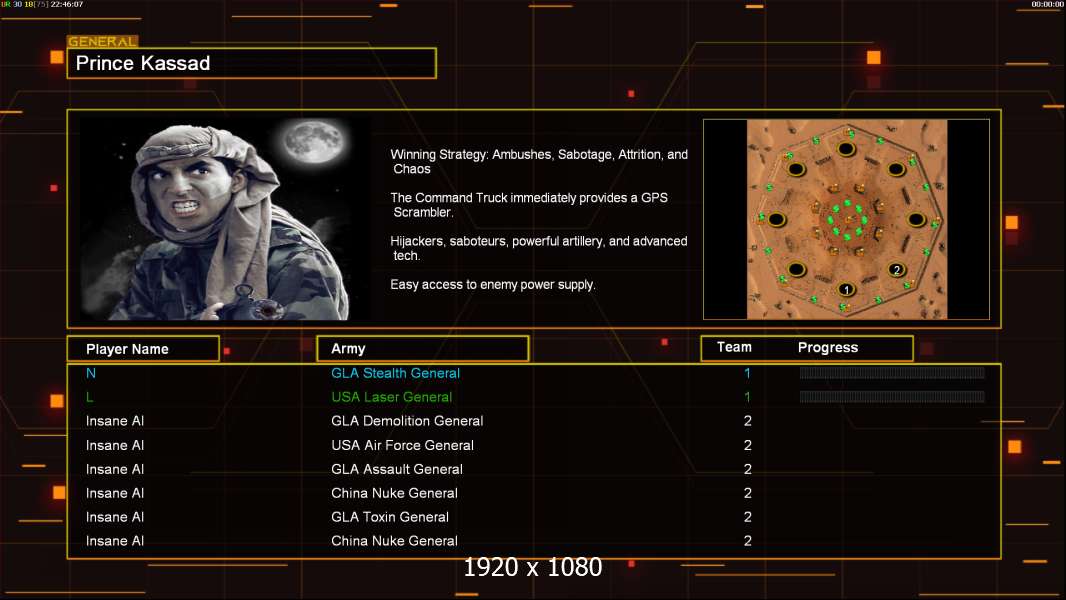Click team number in GLA Assault General row
The width and height of the screenshot is (1066, 600).
(748, 469)
